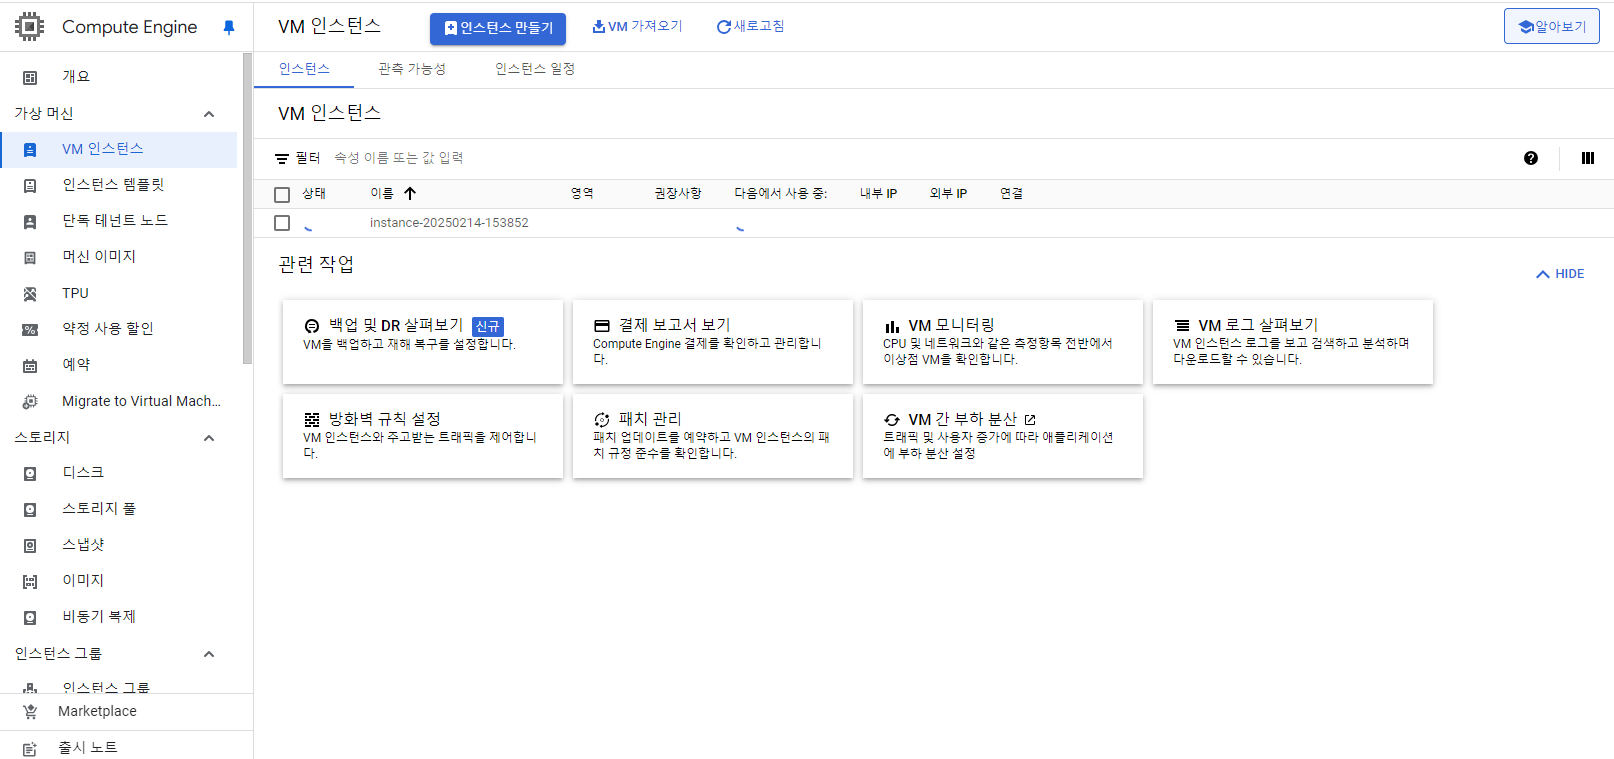Switch to the 관측 가능성 tab
The height and width of the screenshot is (759, 1614).
(x=412, y=69)
